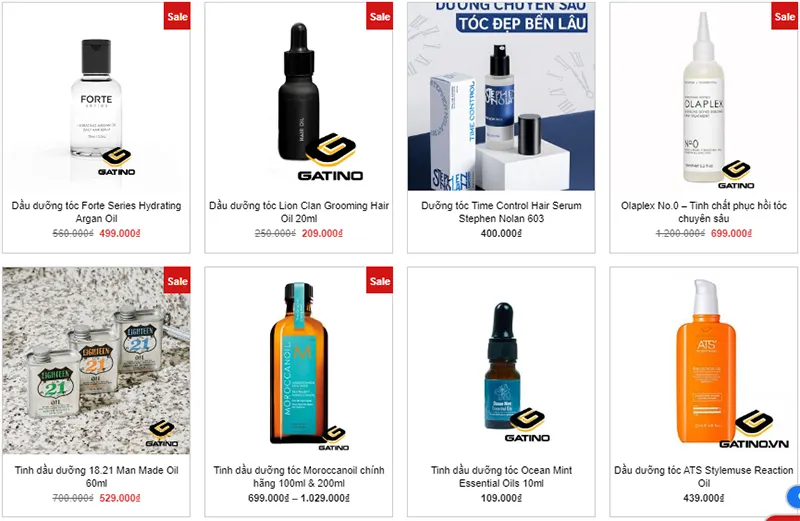Viewport: 800px width, 521px height.
Task: Open the Moroccanoil amber bottle image
Action: 299,360
